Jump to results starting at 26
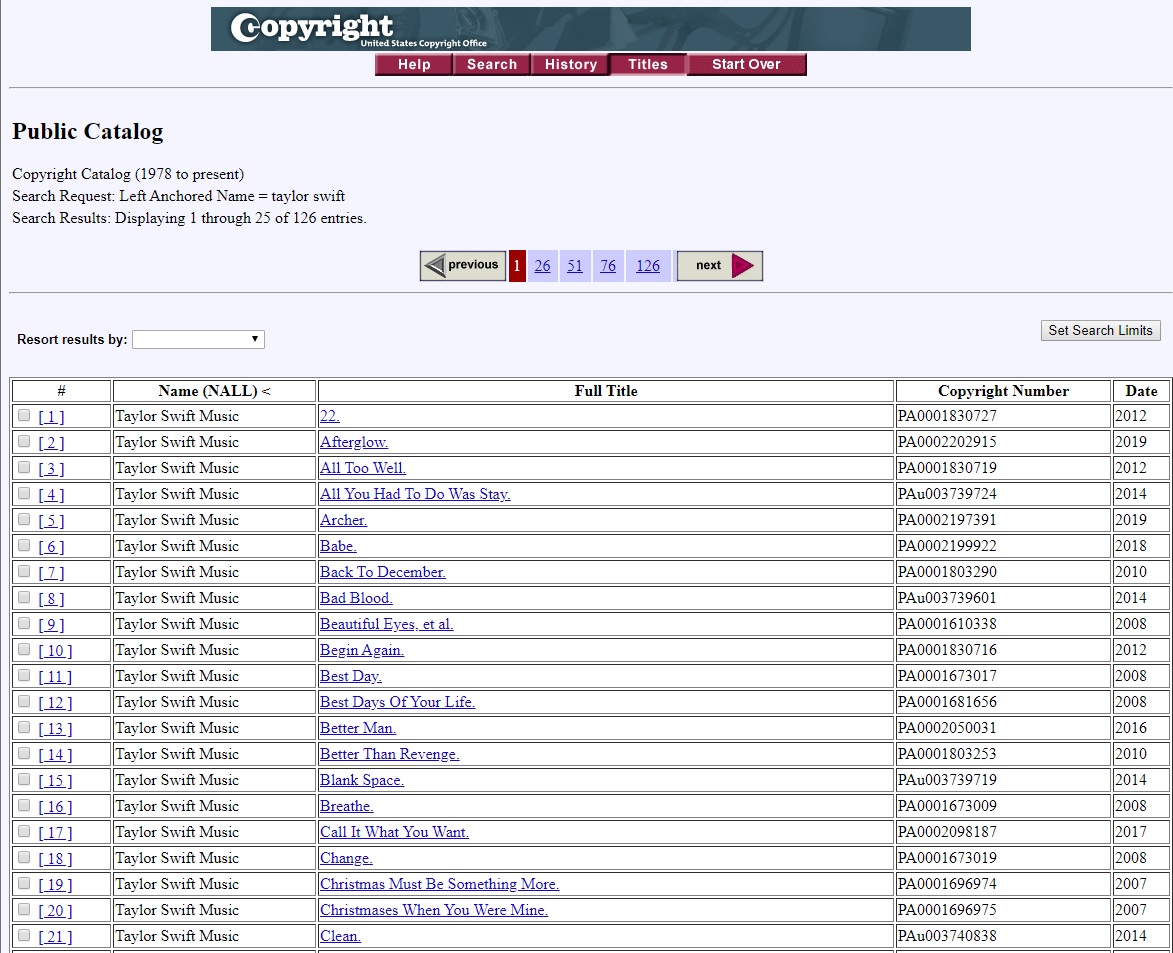Viewport: 1173px width, 953px height. [x=542, y=266]
